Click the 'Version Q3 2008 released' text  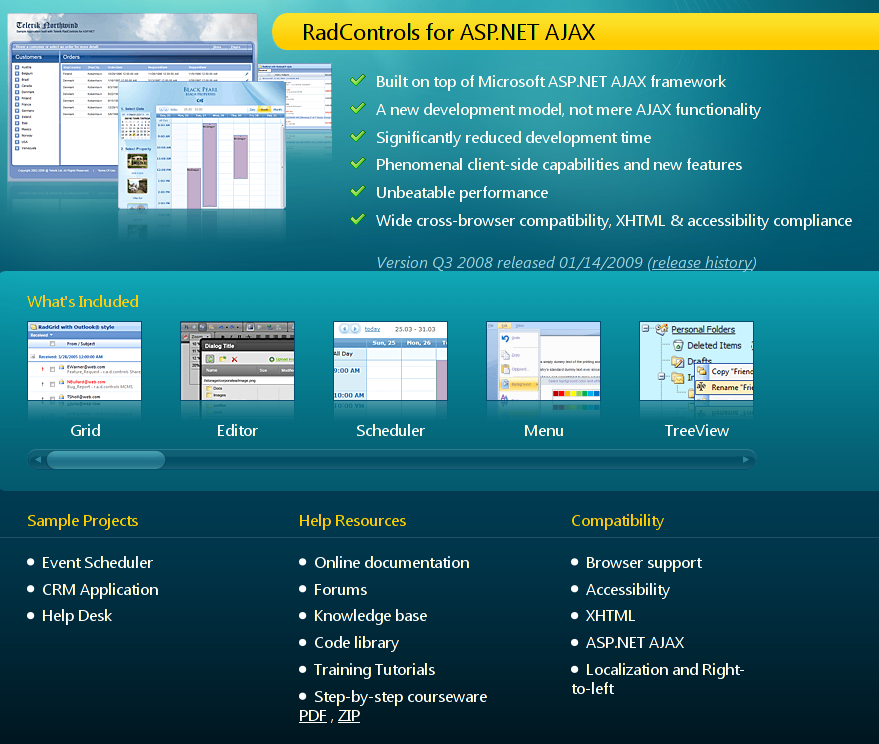(x=510, y=262)
